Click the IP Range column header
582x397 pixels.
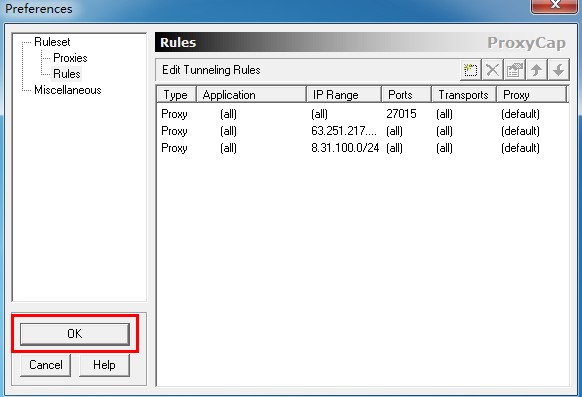(x=344, y=95)
